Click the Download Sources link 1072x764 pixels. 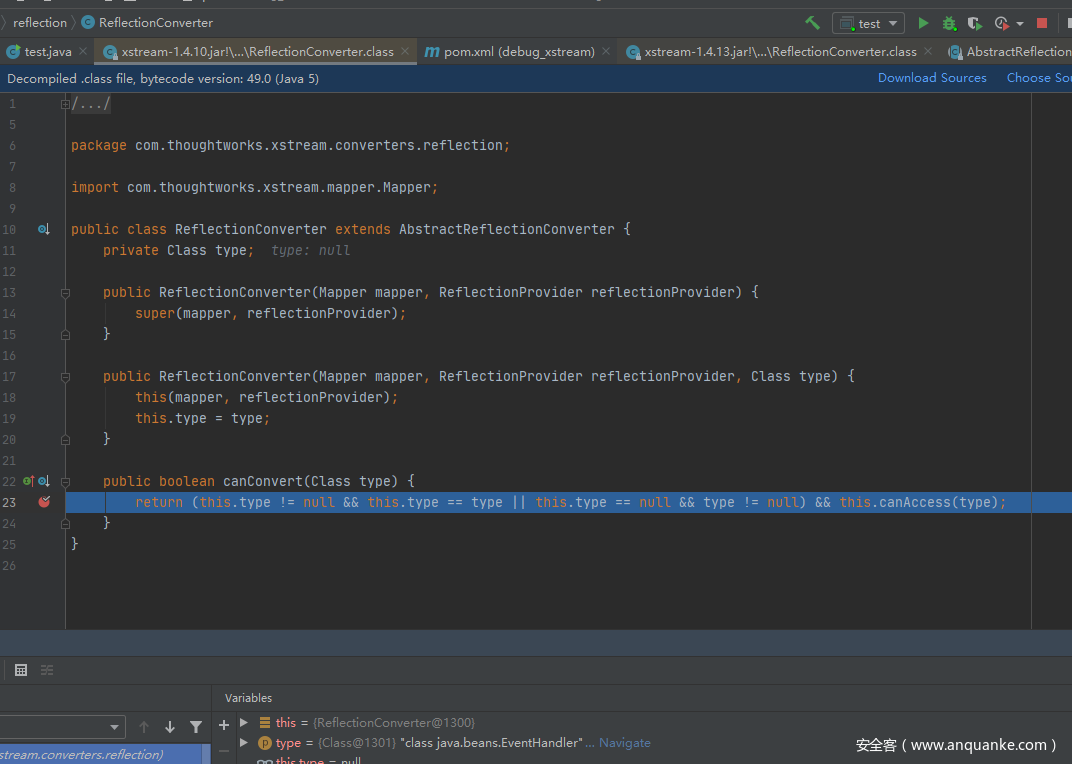932,78
